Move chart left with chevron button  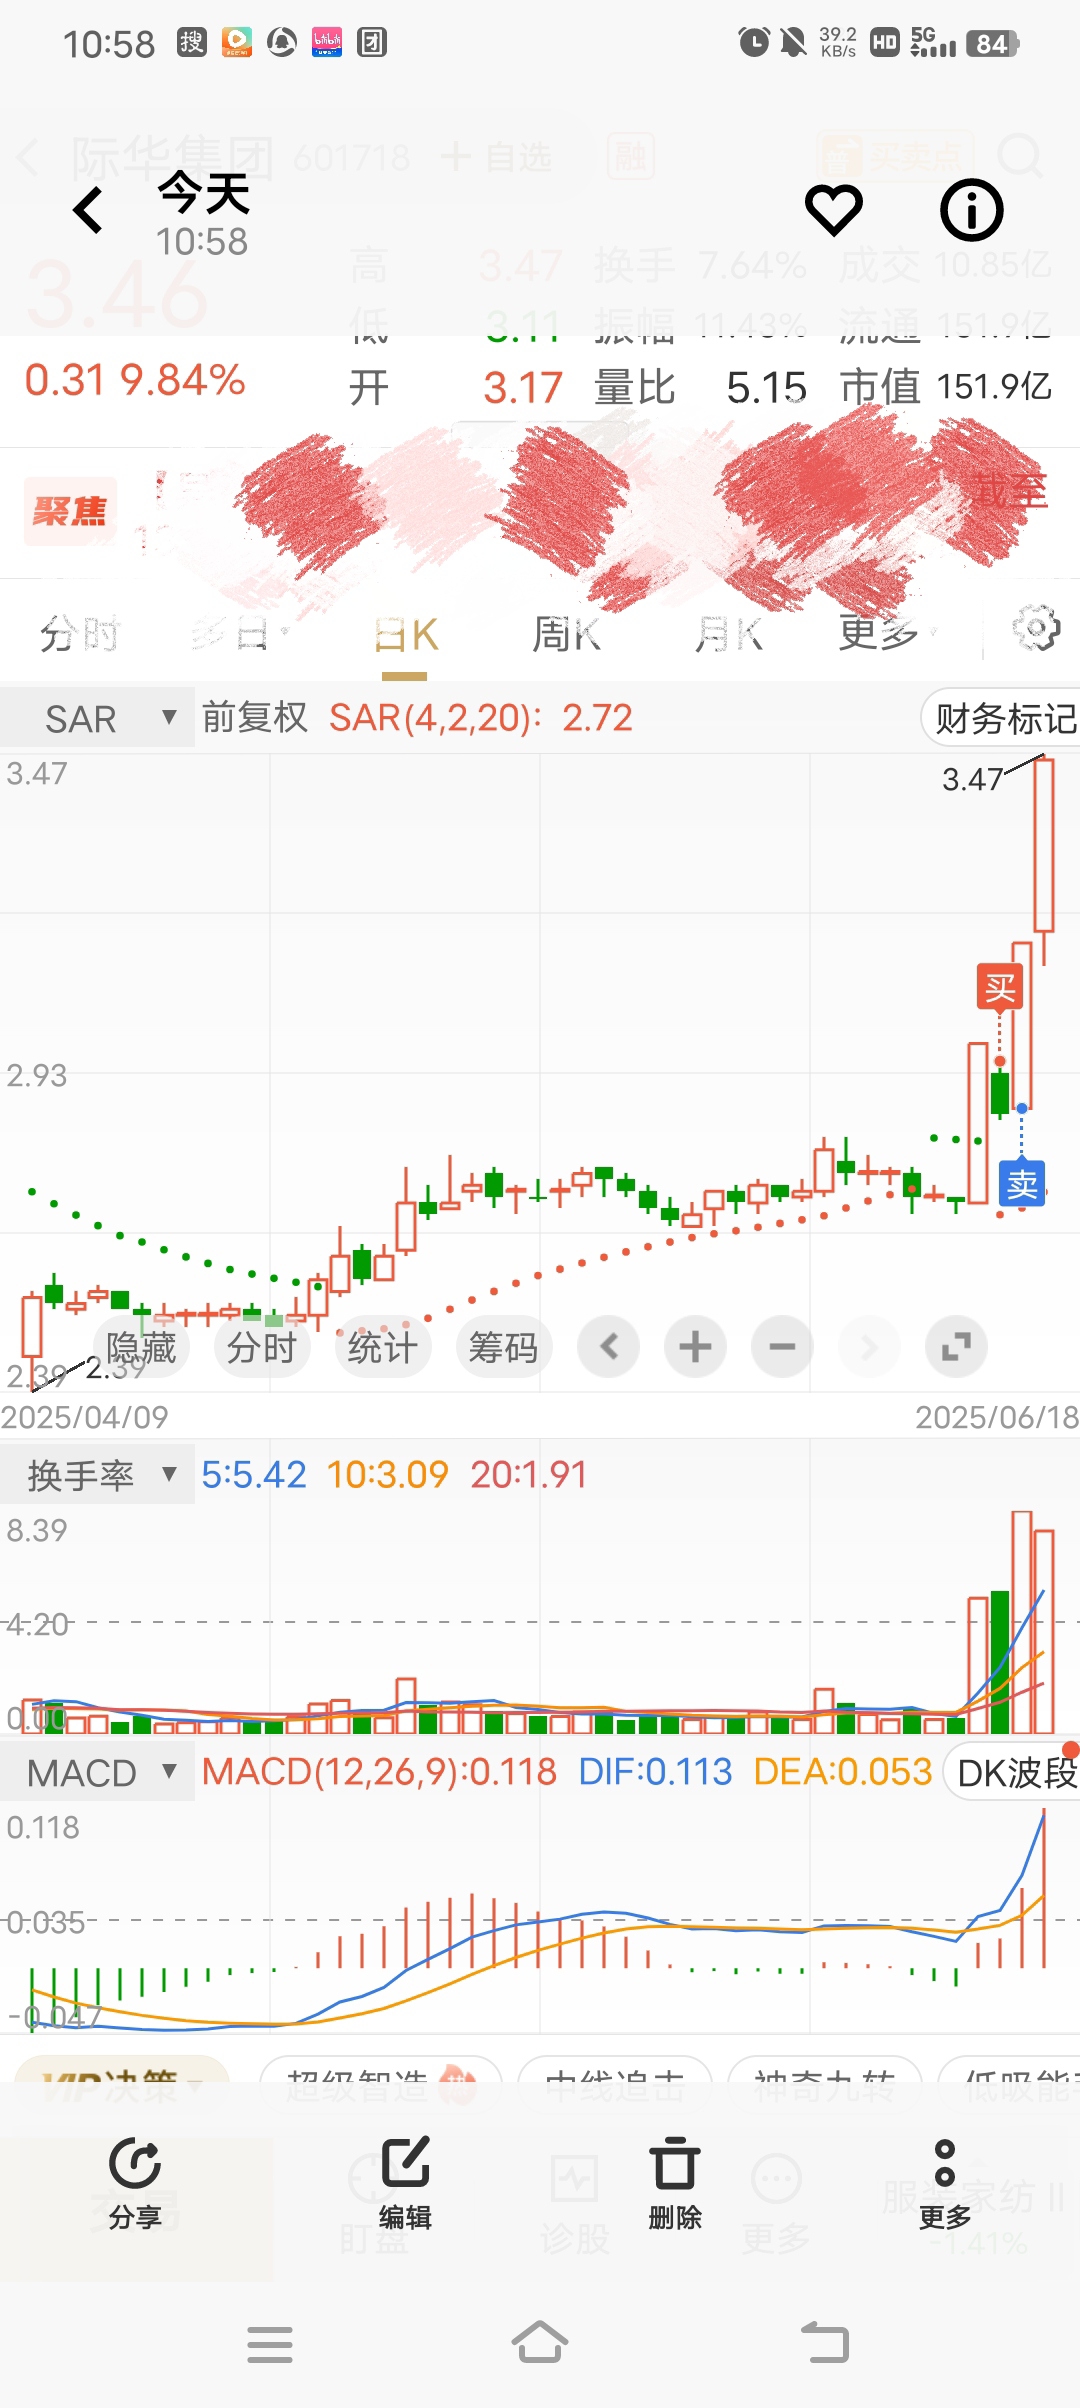pyautogui.click(x=609, y=1346)
